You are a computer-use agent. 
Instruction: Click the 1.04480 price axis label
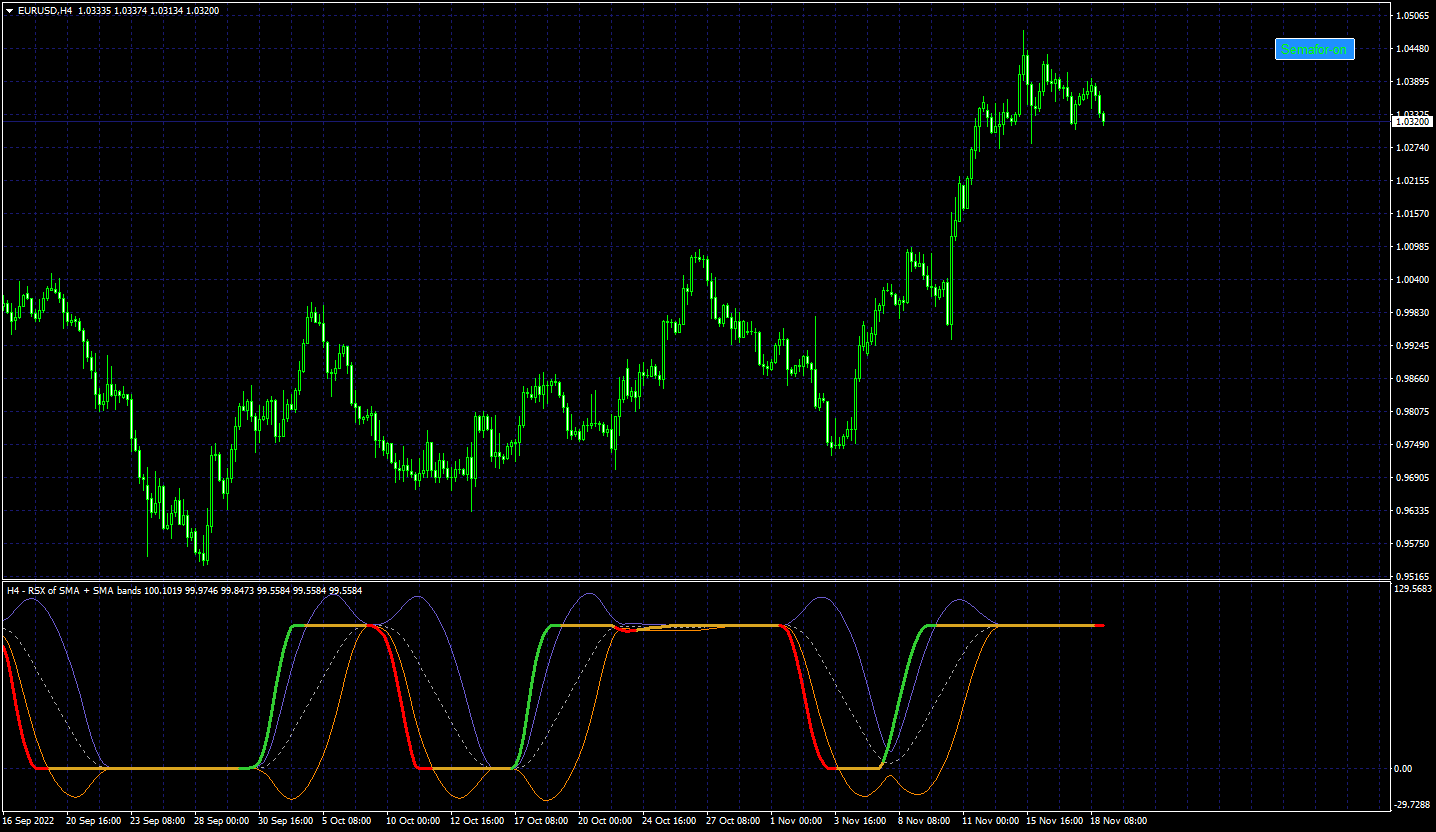click(x=1412, y=49)
